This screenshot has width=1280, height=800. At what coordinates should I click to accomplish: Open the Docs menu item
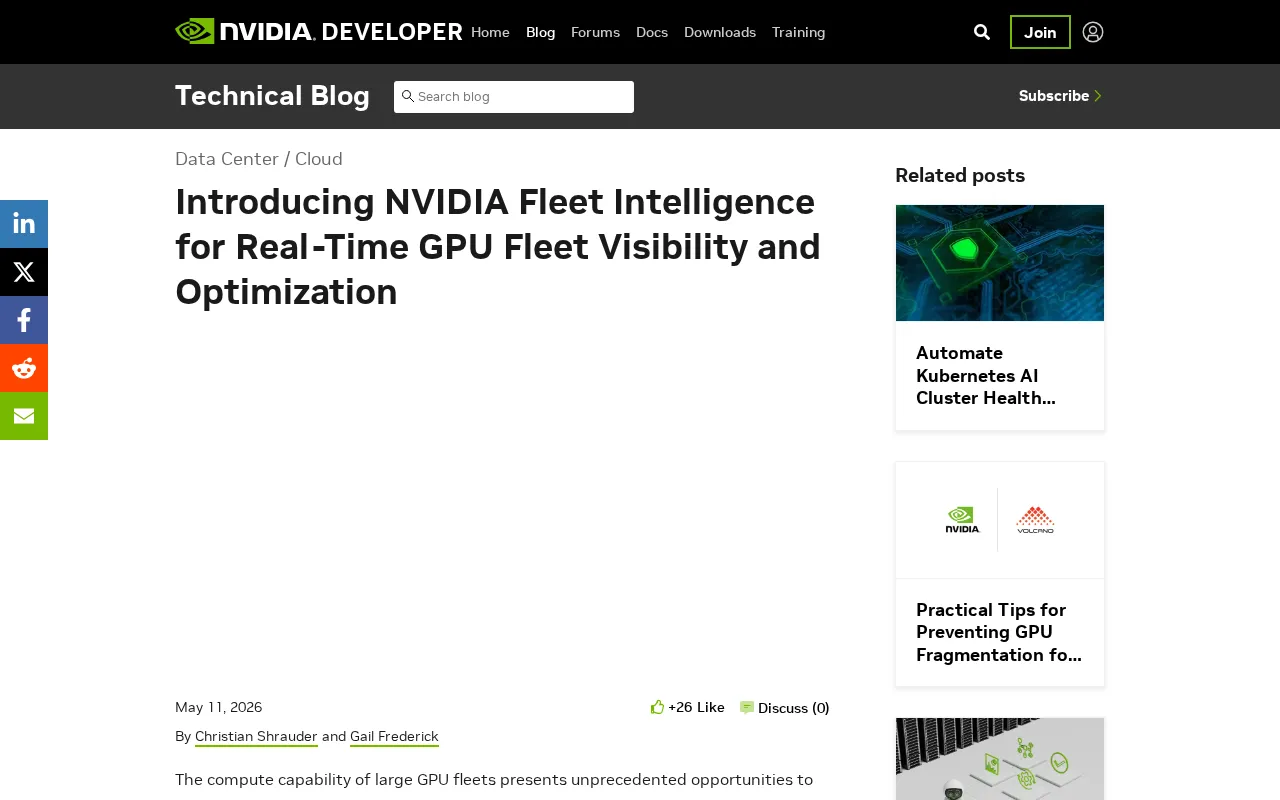pyautogui.click(x=652, y=32)
